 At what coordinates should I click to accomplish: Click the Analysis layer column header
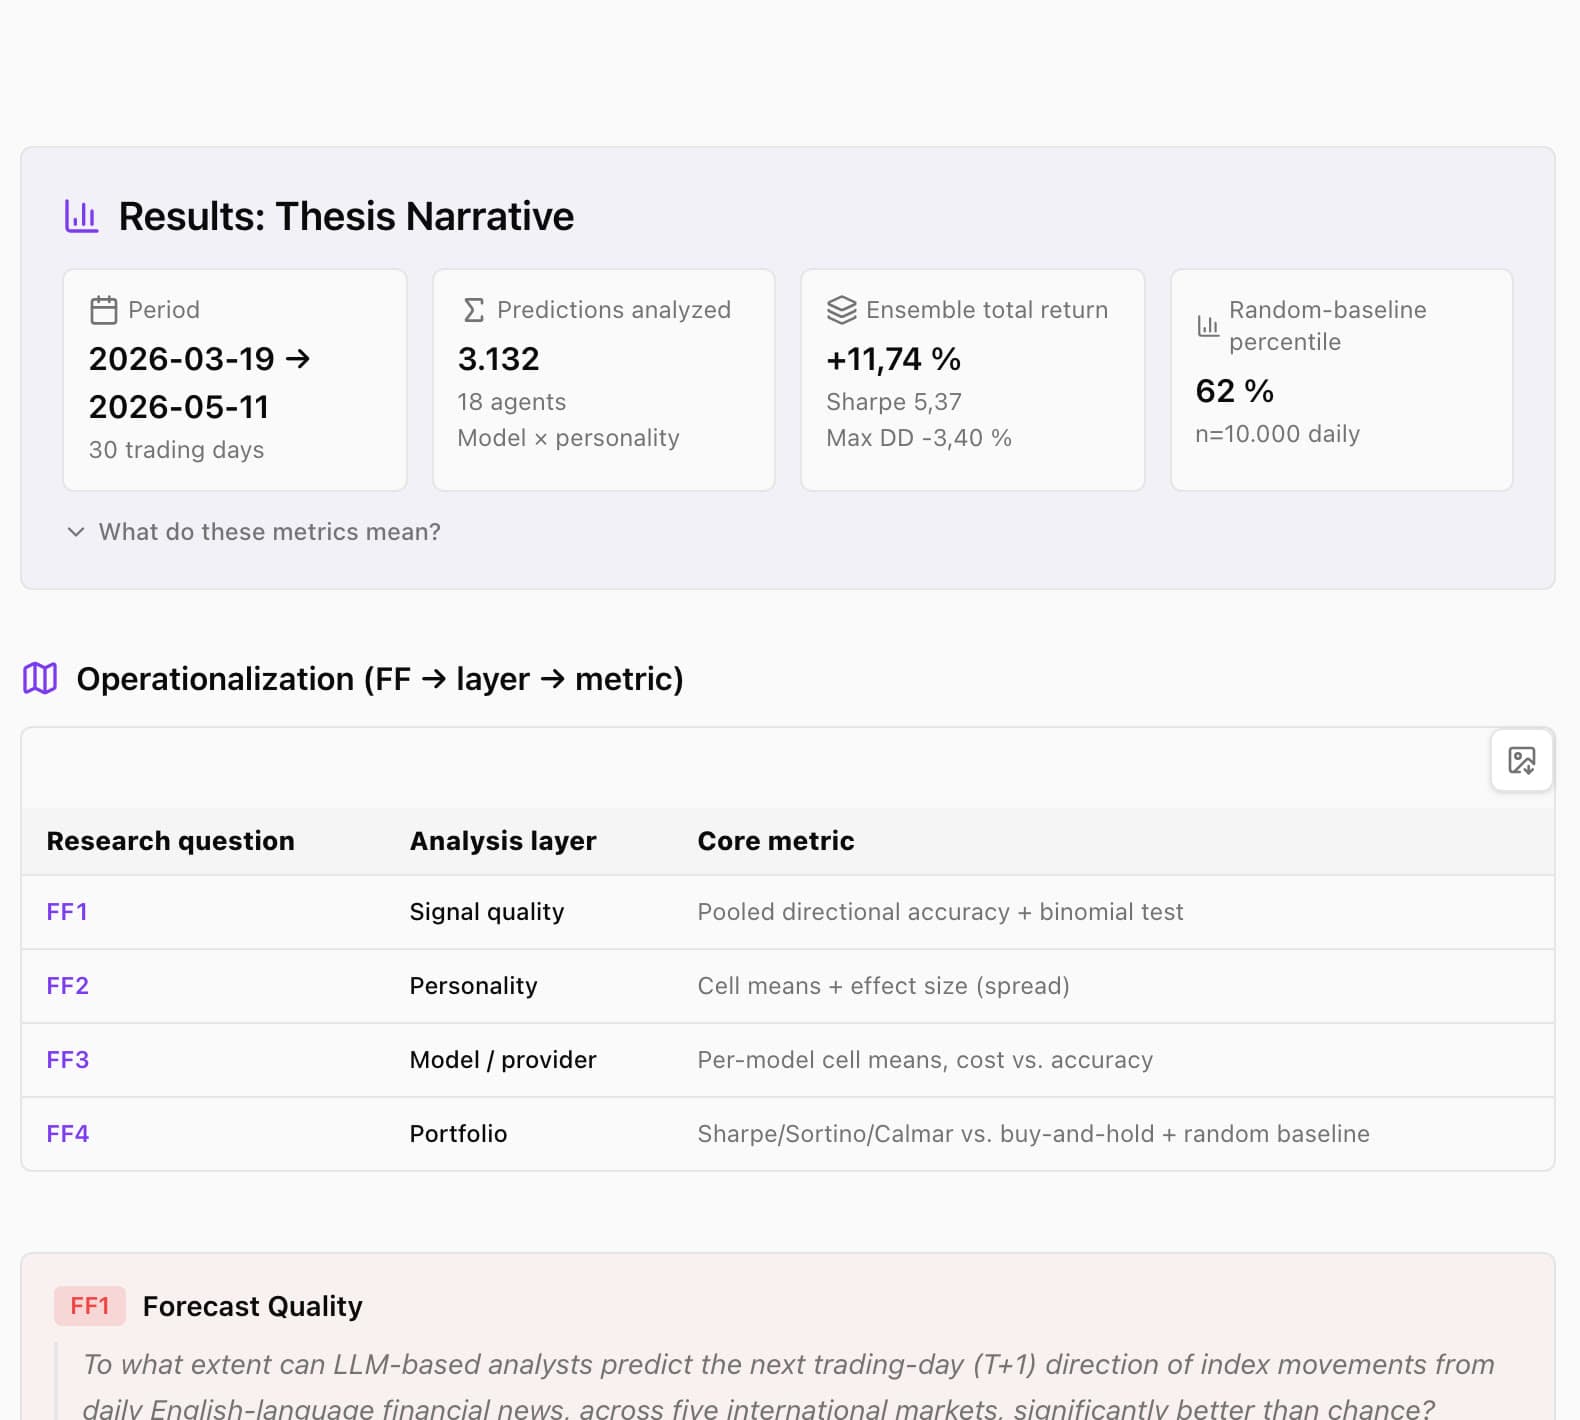tap(503, 841)
